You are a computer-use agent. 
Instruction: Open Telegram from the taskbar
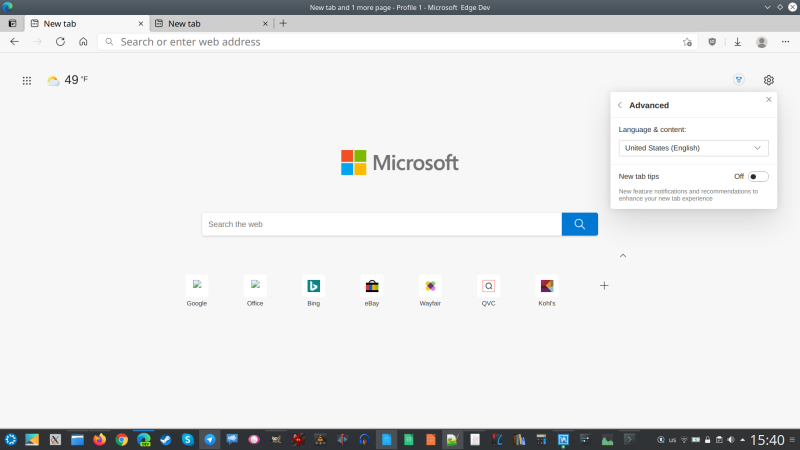[x=210, y=439]
